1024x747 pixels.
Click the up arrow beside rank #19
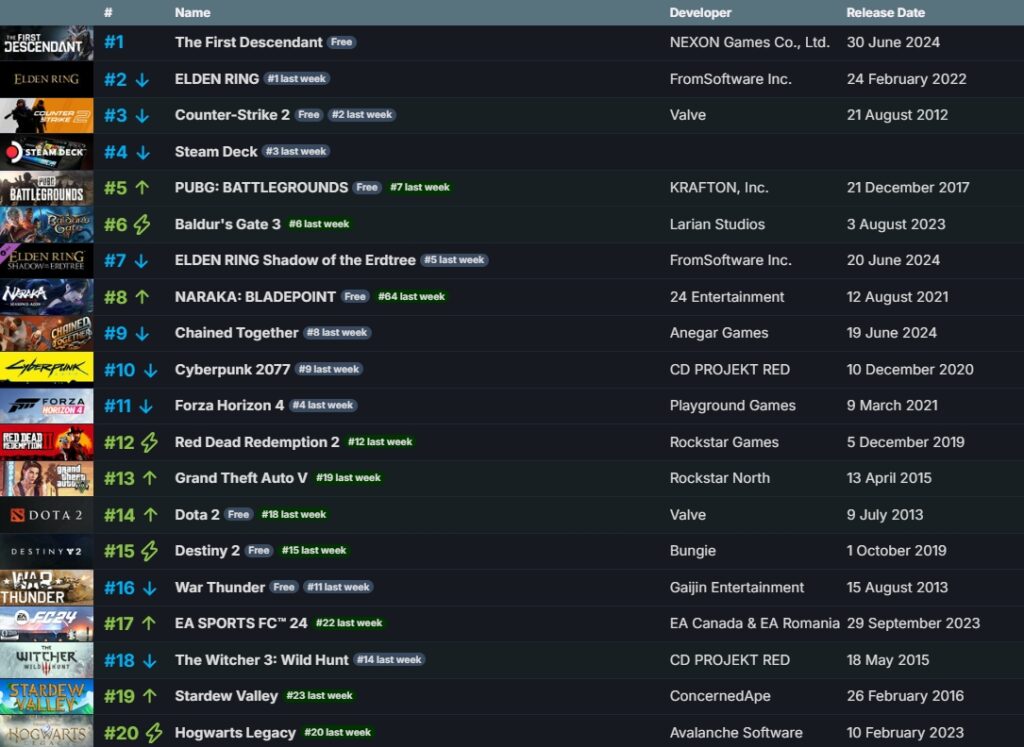point(150,696)
